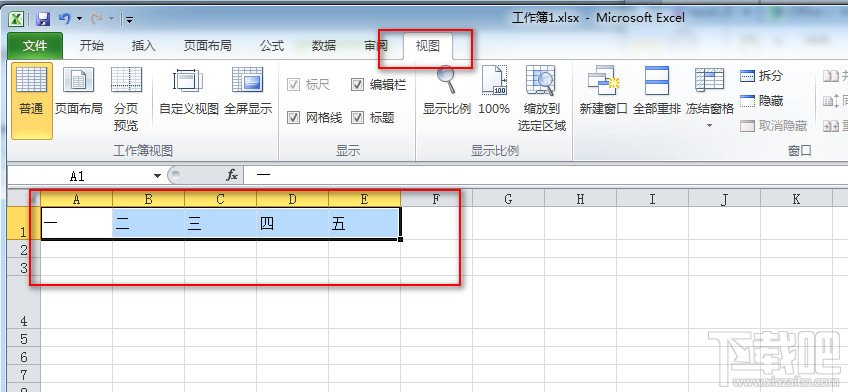Click 隐藏 window button

tap(761, 101)
